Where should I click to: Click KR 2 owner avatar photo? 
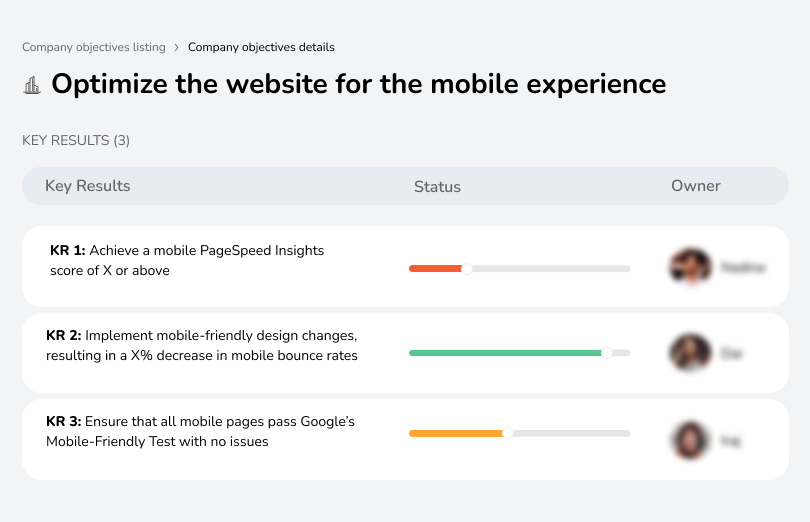pyautogui.click(x=691, y=352)
